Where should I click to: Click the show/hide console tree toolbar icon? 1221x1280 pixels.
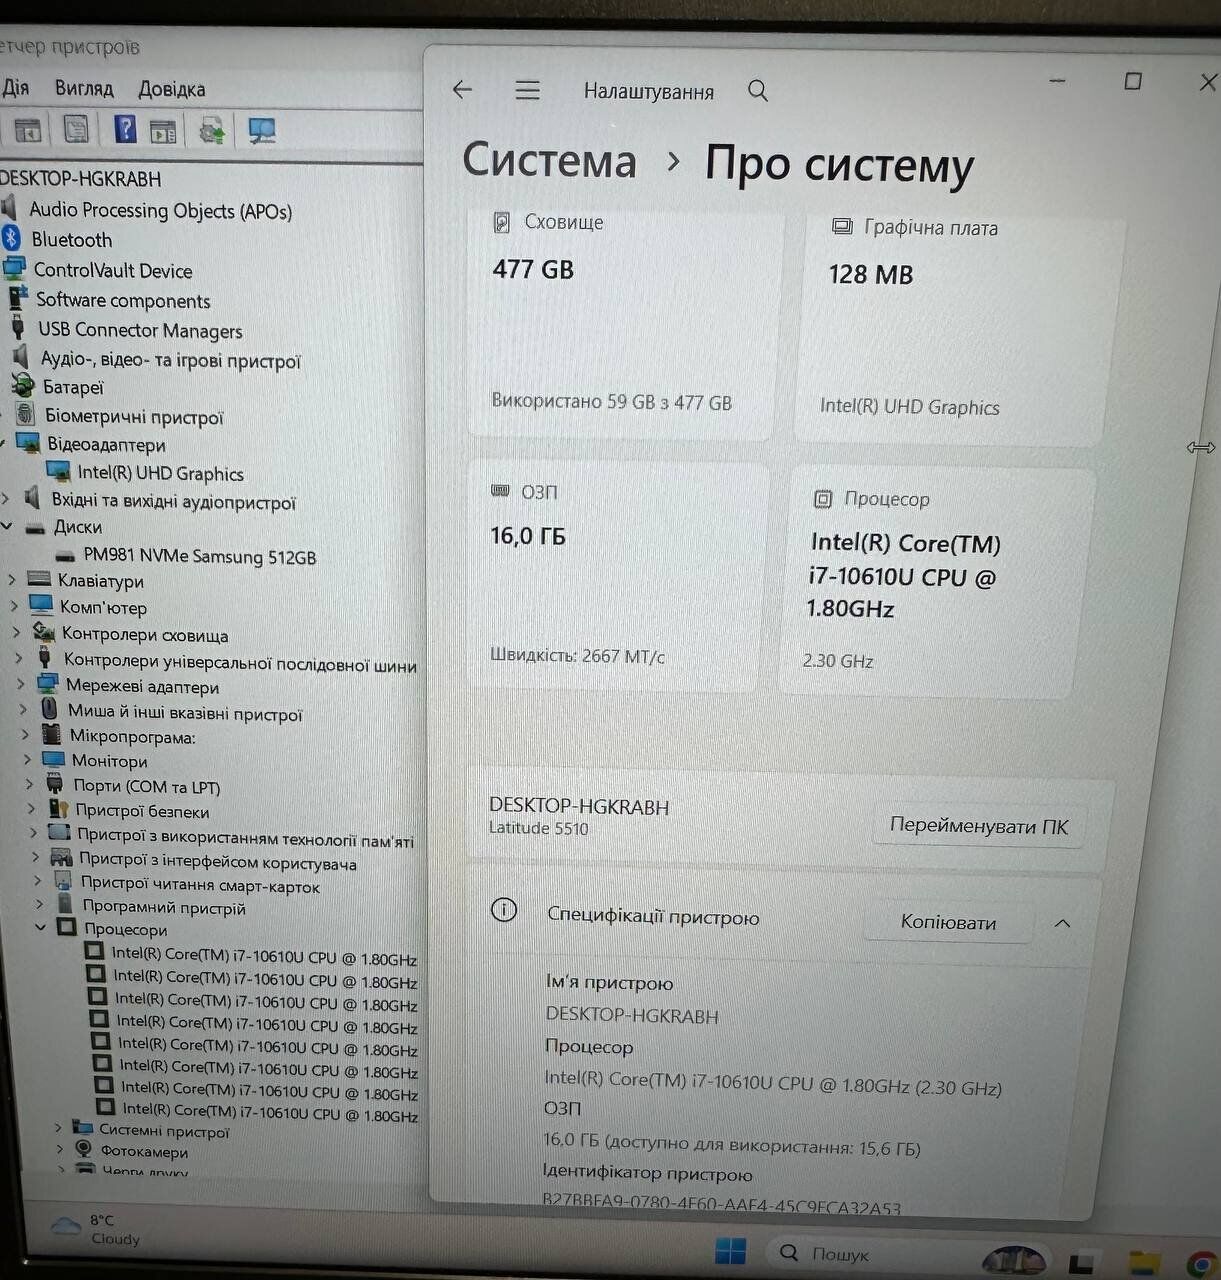pos(27,130)
